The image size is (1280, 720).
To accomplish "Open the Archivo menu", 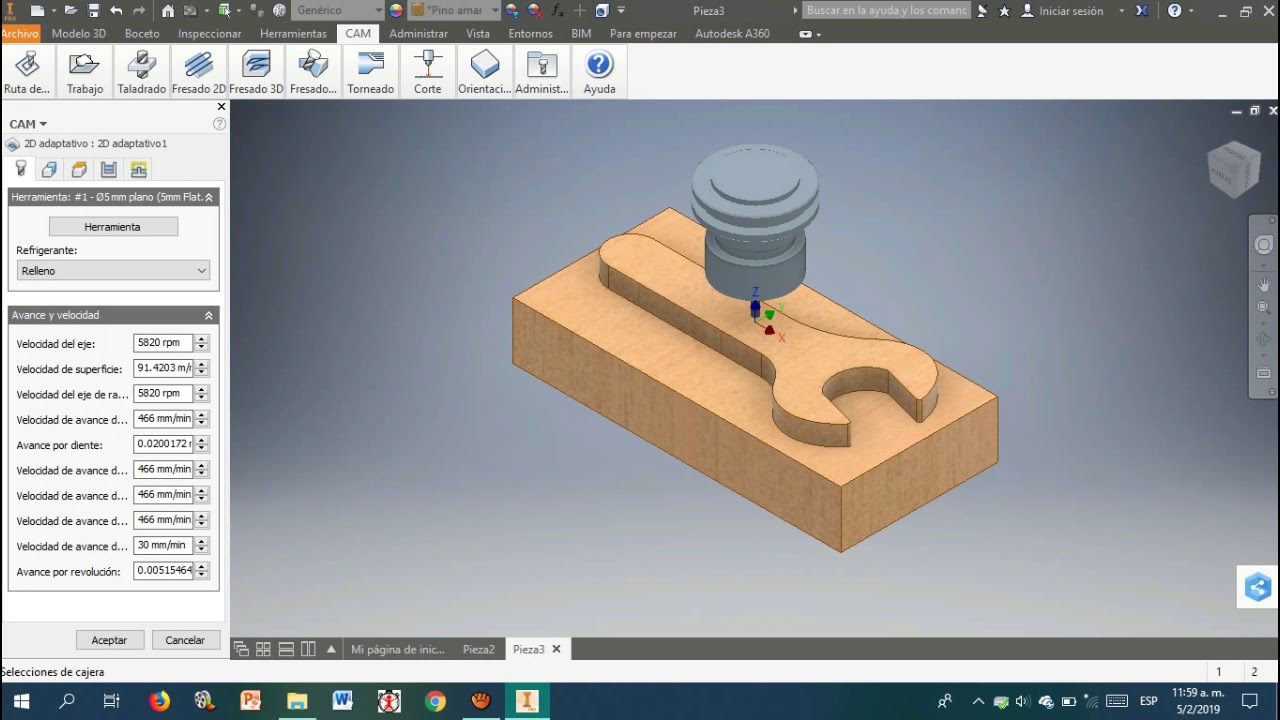I will (19, 34).
